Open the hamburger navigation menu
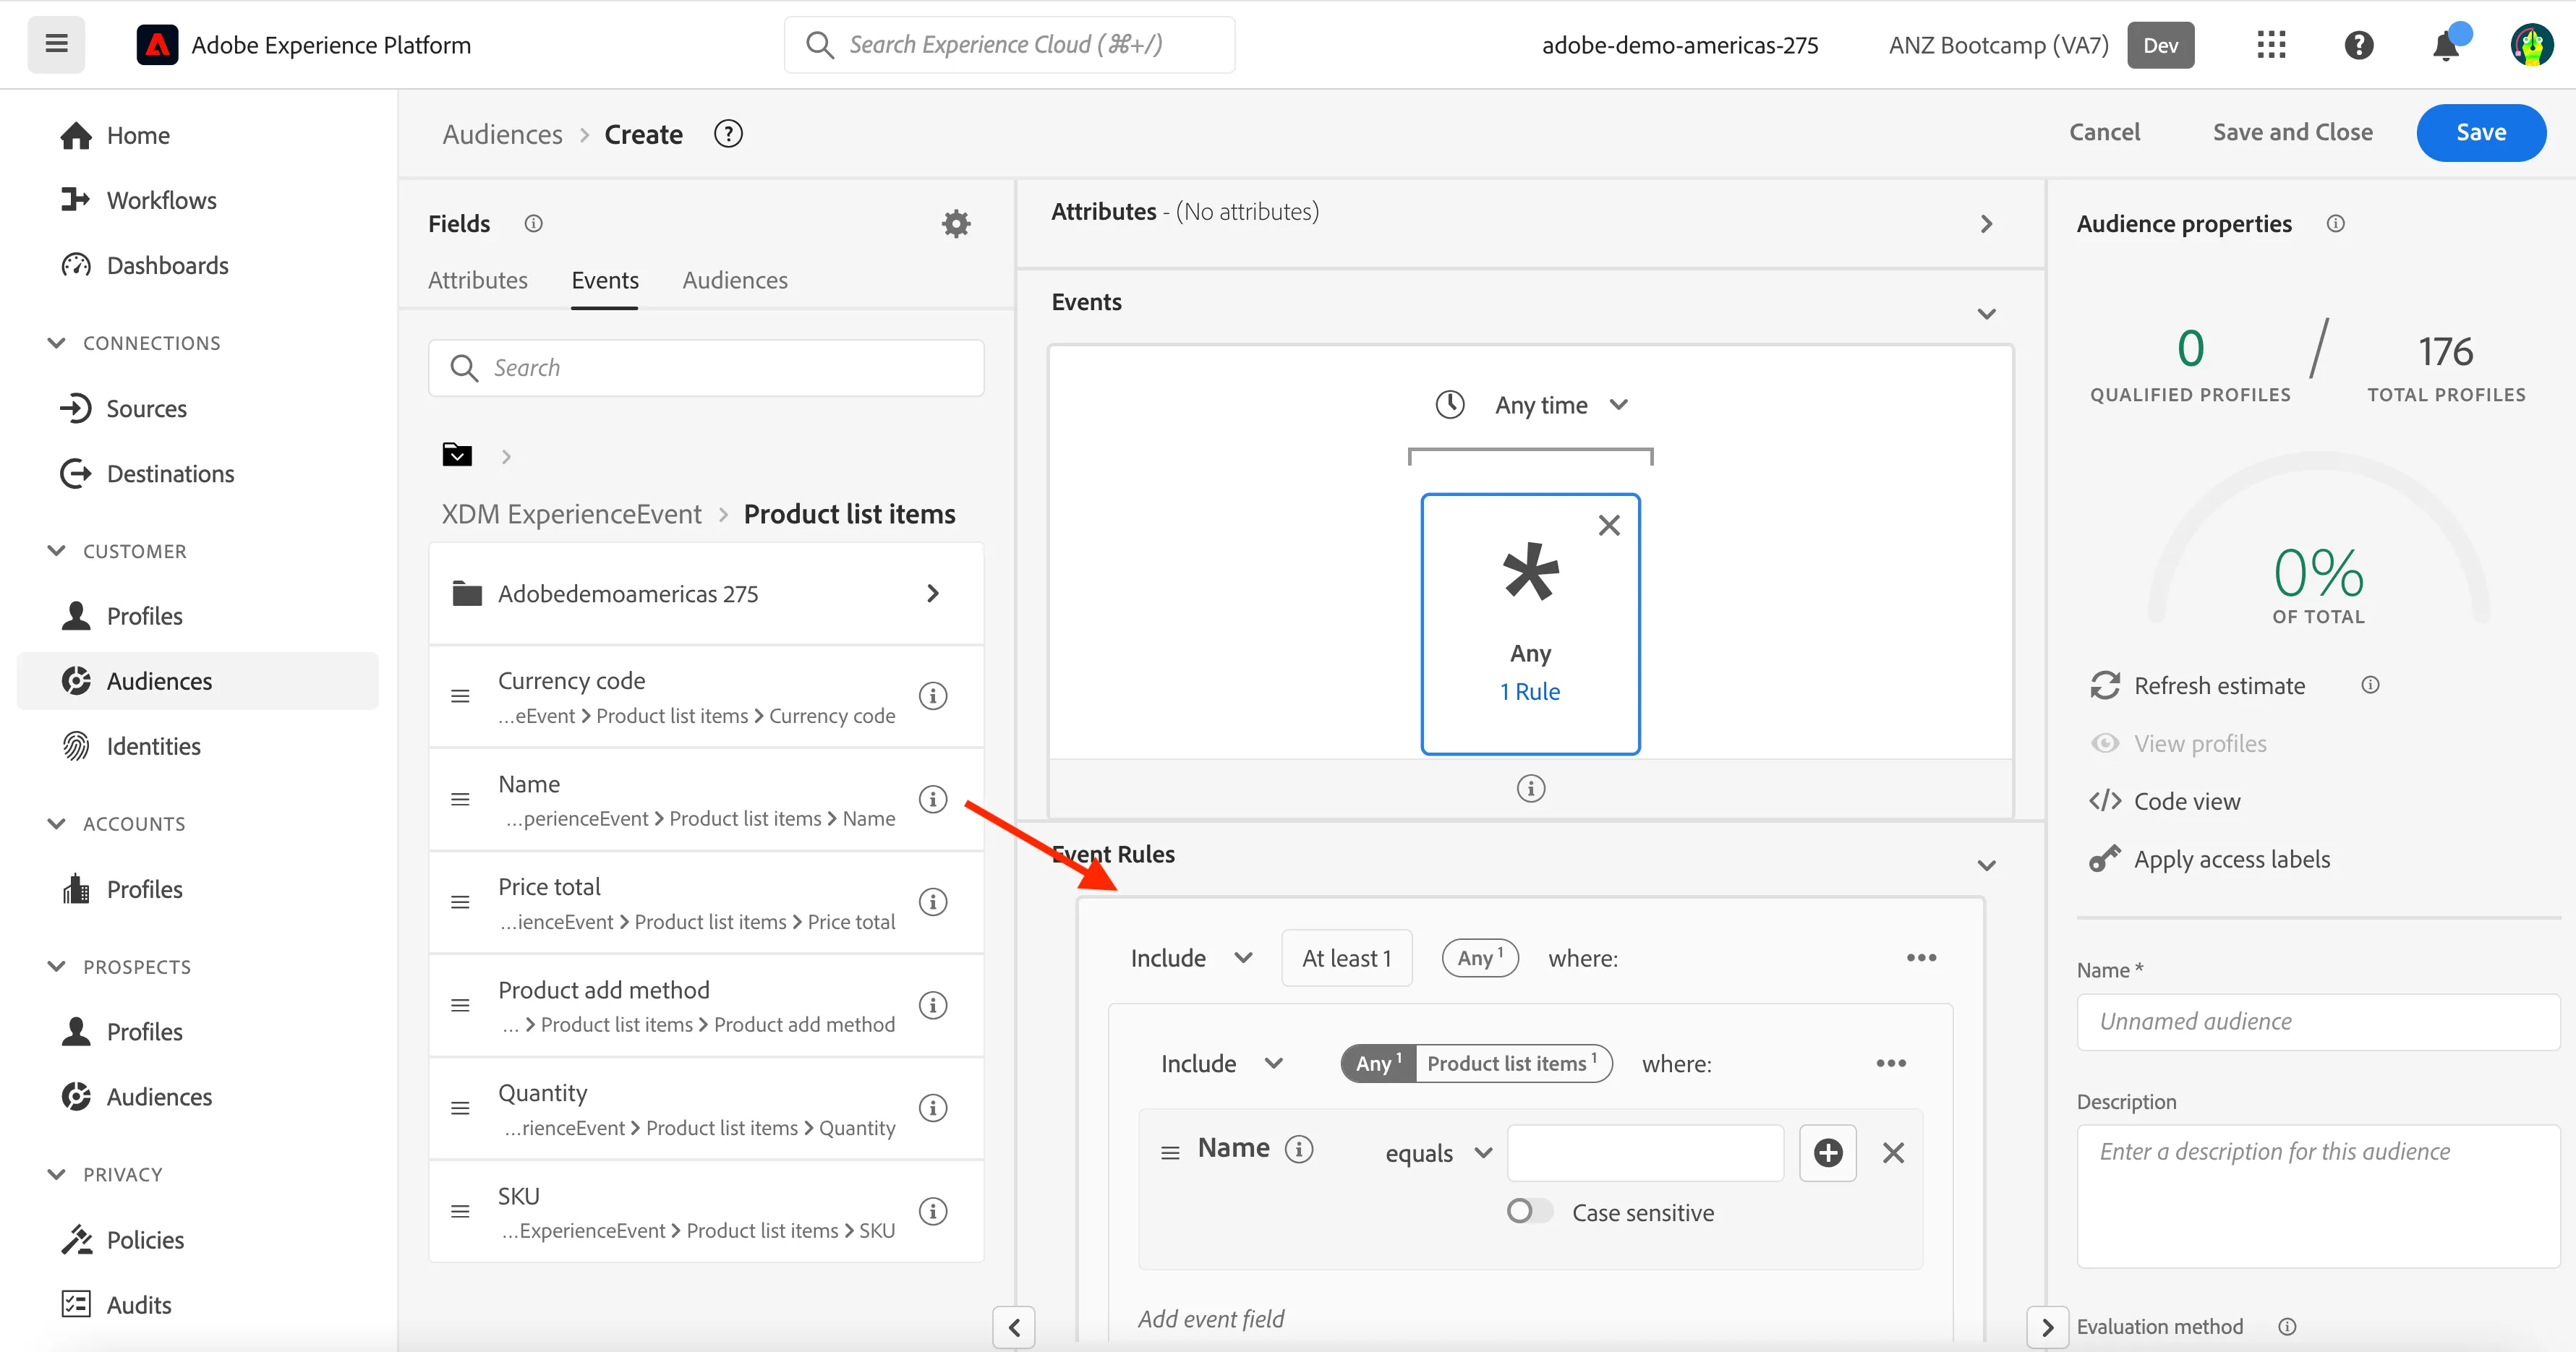Image resolution: width=2576 pixels, height=1352 pixels. (x=56, y=44)
